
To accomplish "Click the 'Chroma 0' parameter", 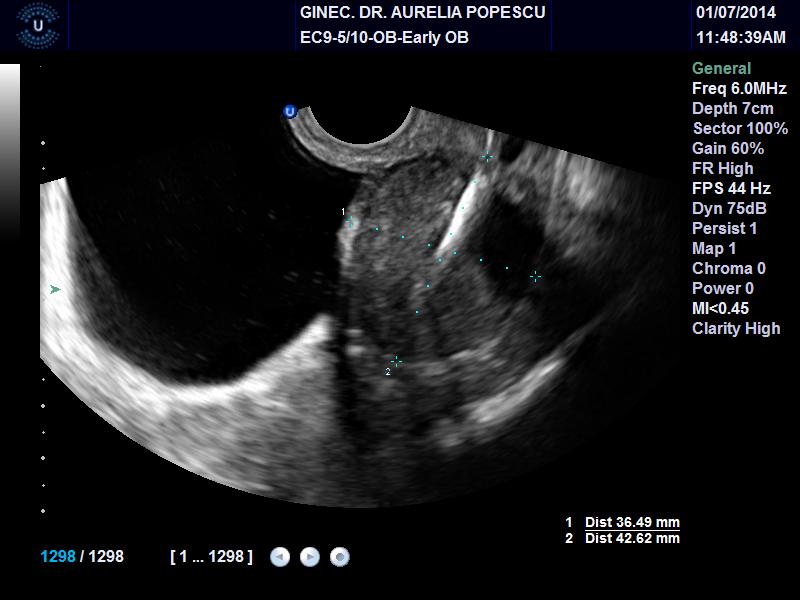I will pyautogui.click(x=729, y=268).
